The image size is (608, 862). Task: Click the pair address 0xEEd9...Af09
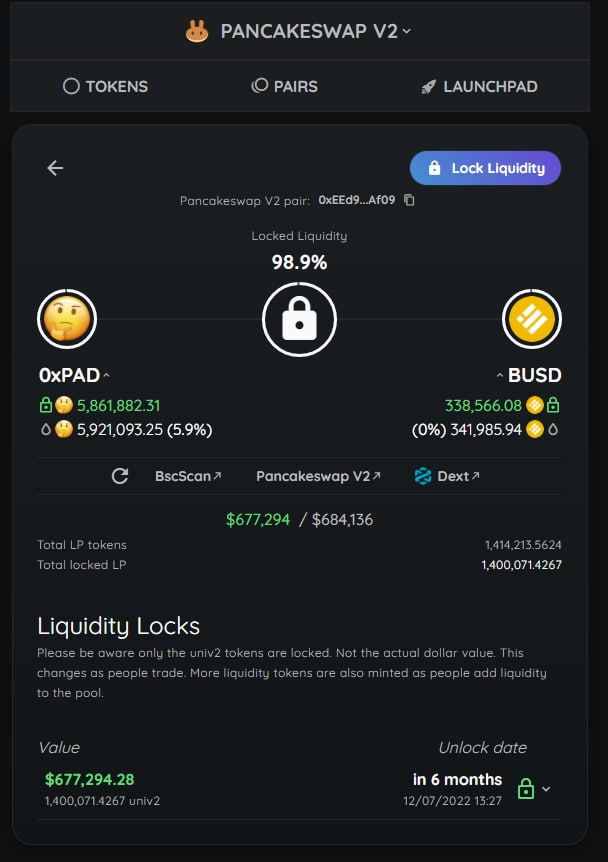(x=357, y=200)
